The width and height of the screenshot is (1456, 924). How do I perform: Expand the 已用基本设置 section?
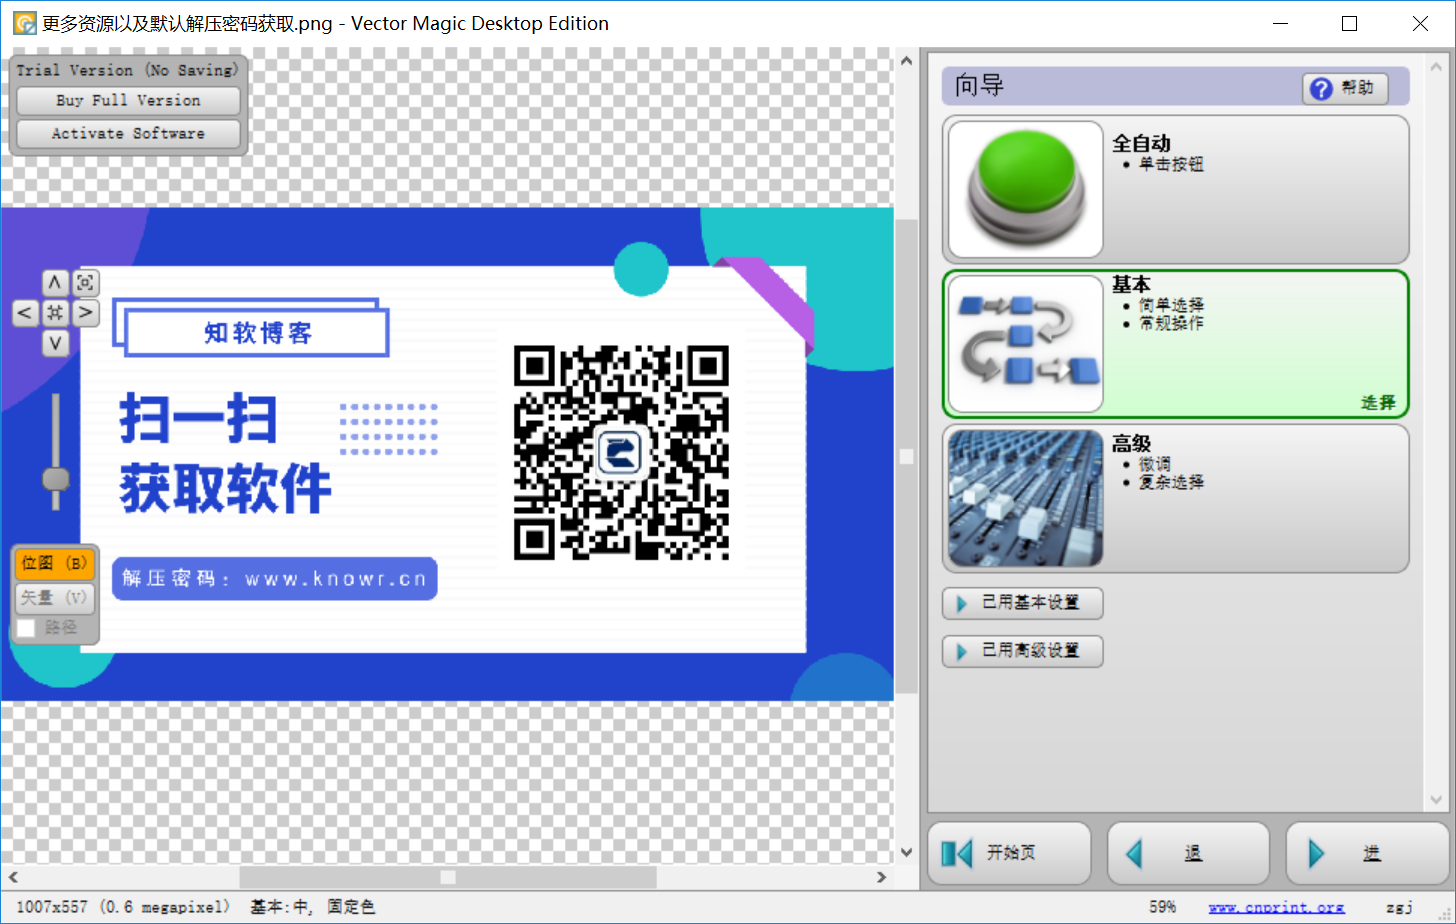pos(1022,603)
